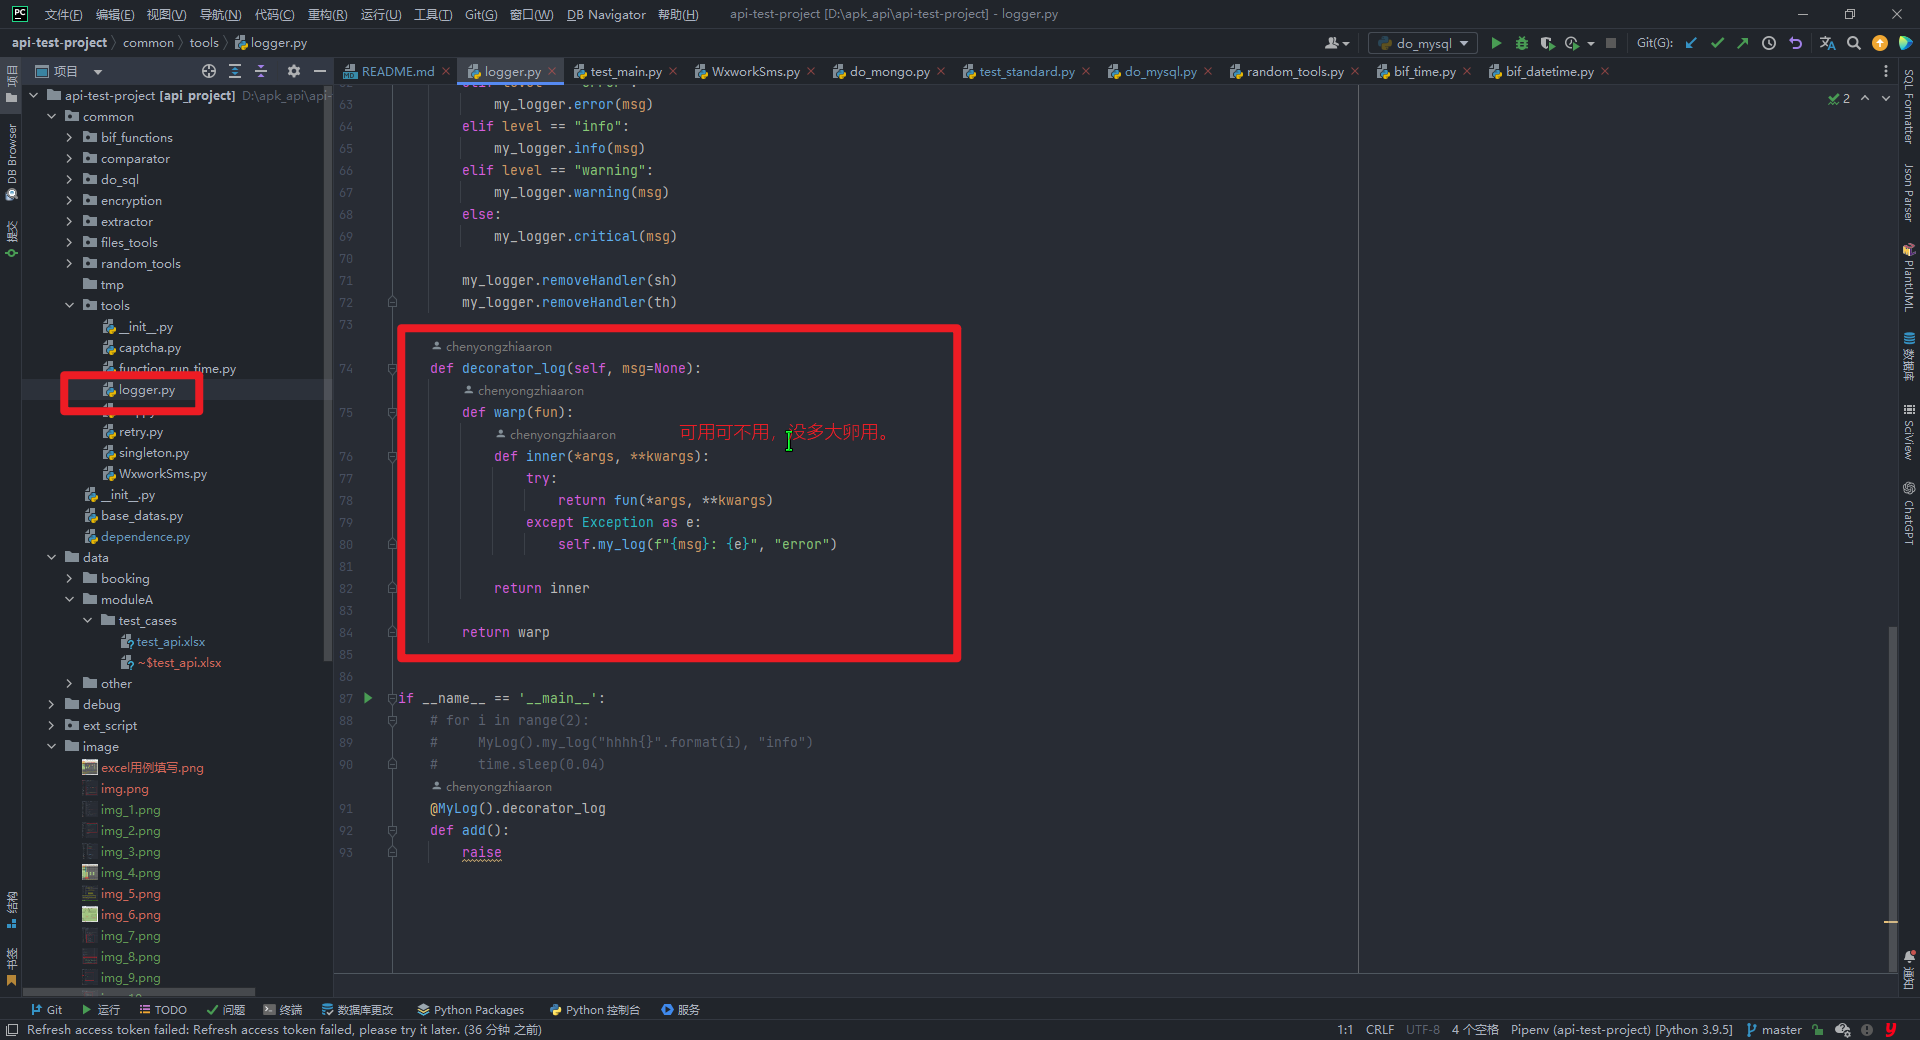Open the SciView side panel
The width and height of the screenshot is (1920, 1040).
coord(1909,432)
